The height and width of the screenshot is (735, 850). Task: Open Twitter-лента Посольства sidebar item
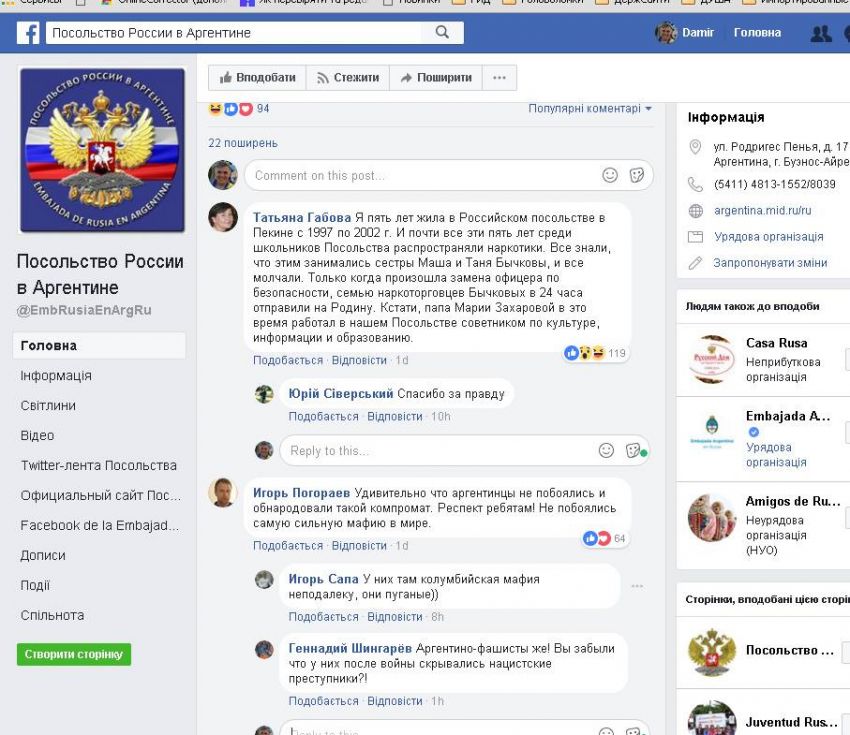click(99, 466)
